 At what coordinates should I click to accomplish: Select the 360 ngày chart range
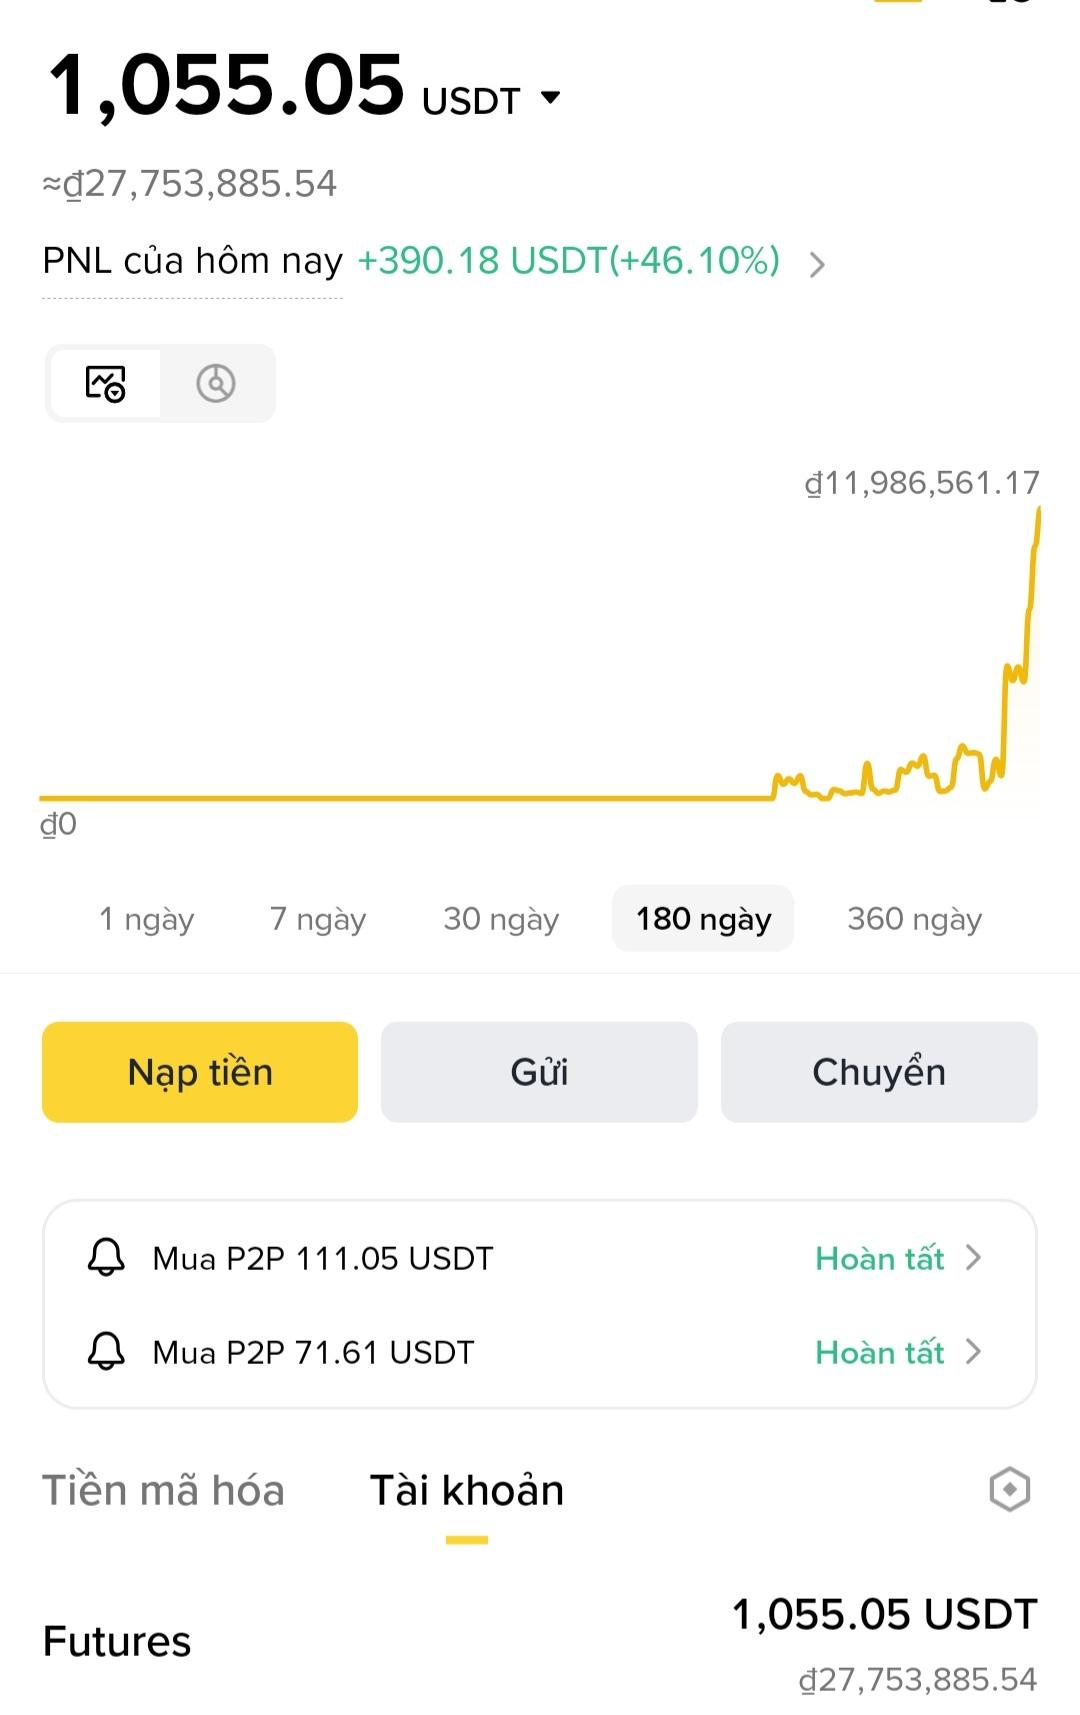(914, 918)
